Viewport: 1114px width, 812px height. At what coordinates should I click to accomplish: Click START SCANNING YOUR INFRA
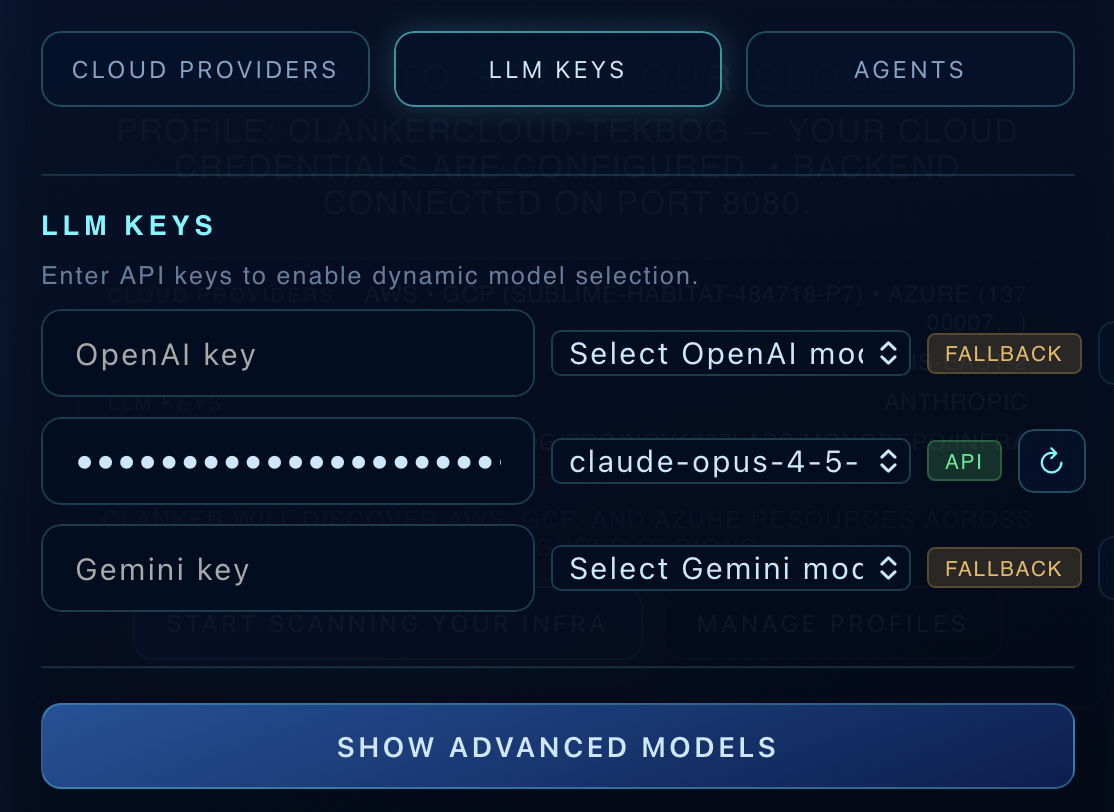point(388,623)
